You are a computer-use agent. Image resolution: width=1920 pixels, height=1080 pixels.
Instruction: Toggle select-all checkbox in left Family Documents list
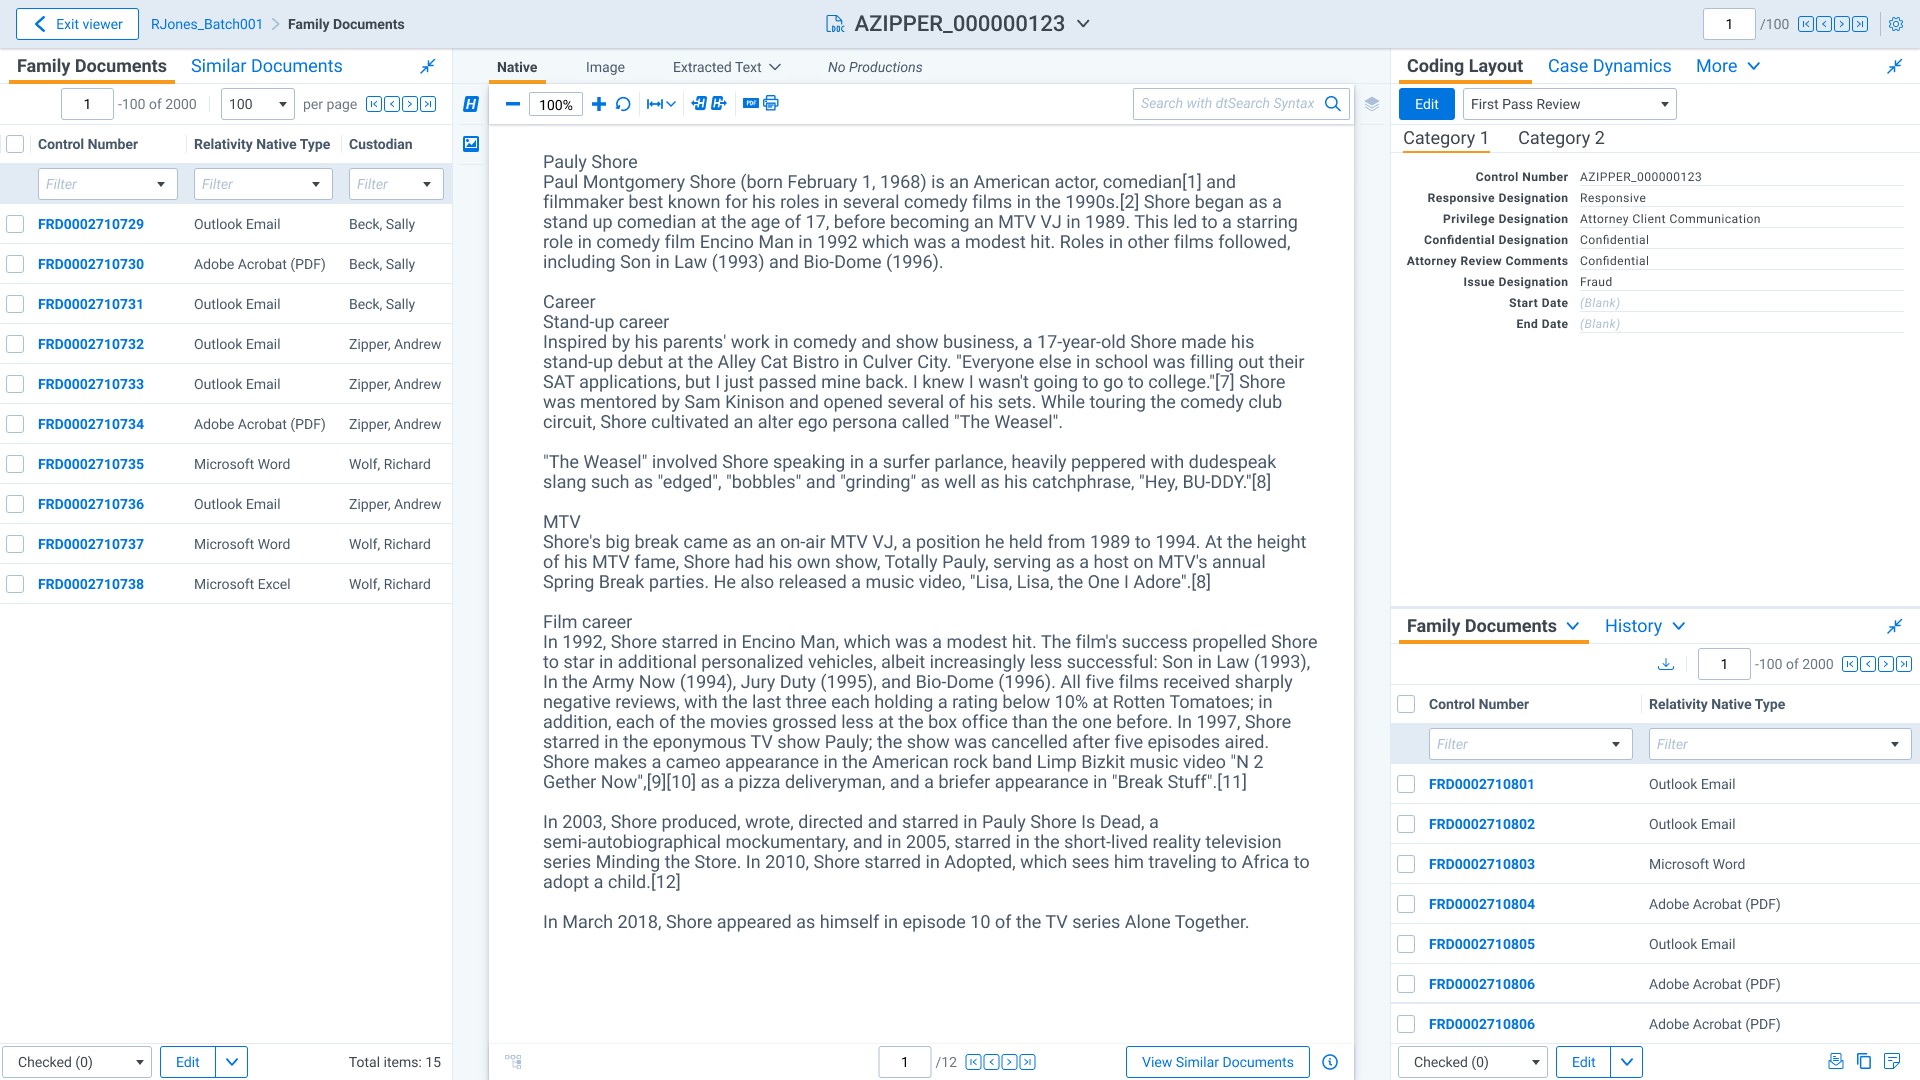15,144
